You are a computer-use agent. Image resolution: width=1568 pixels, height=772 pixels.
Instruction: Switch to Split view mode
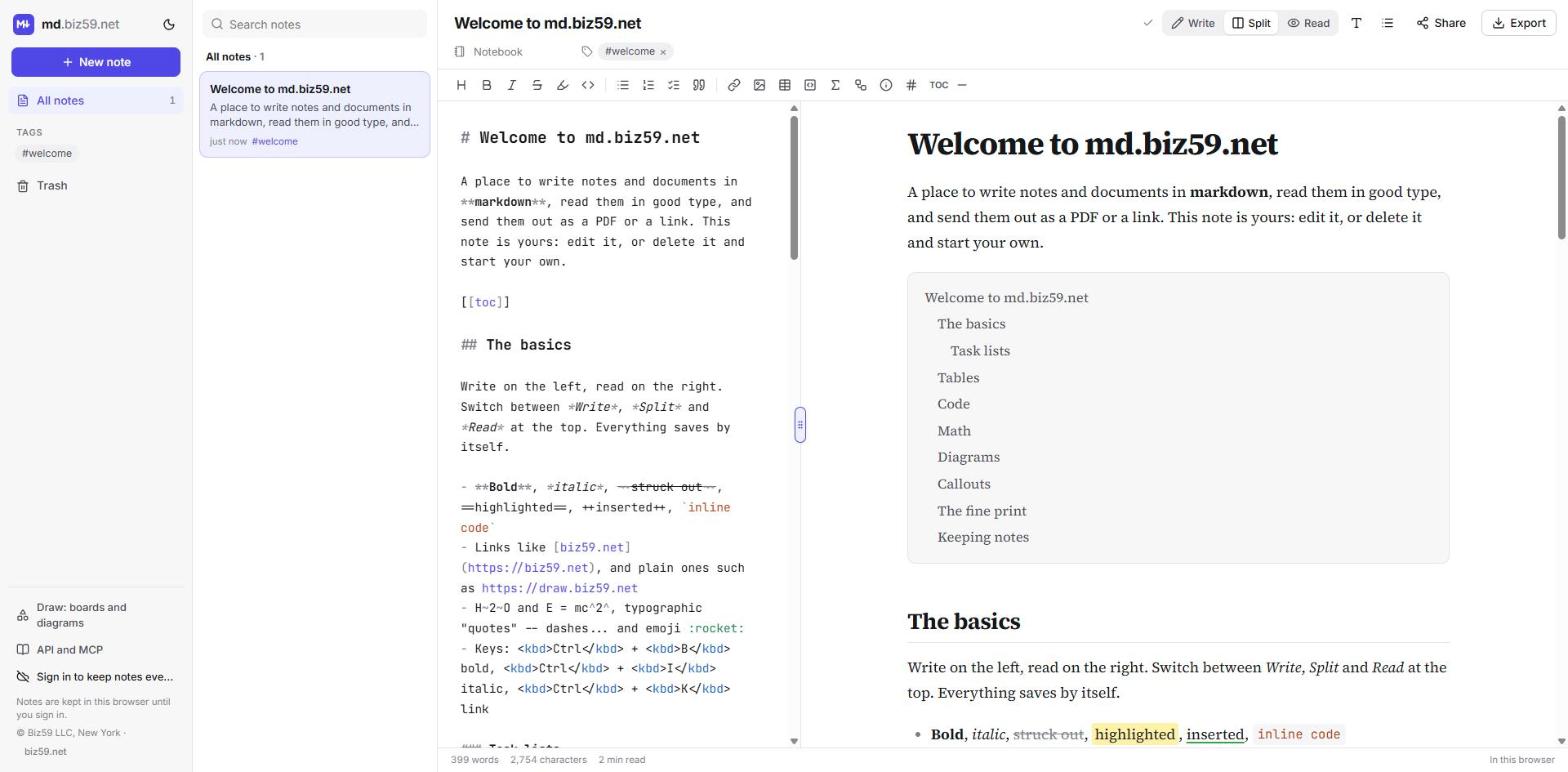[x=1251, y=23]
